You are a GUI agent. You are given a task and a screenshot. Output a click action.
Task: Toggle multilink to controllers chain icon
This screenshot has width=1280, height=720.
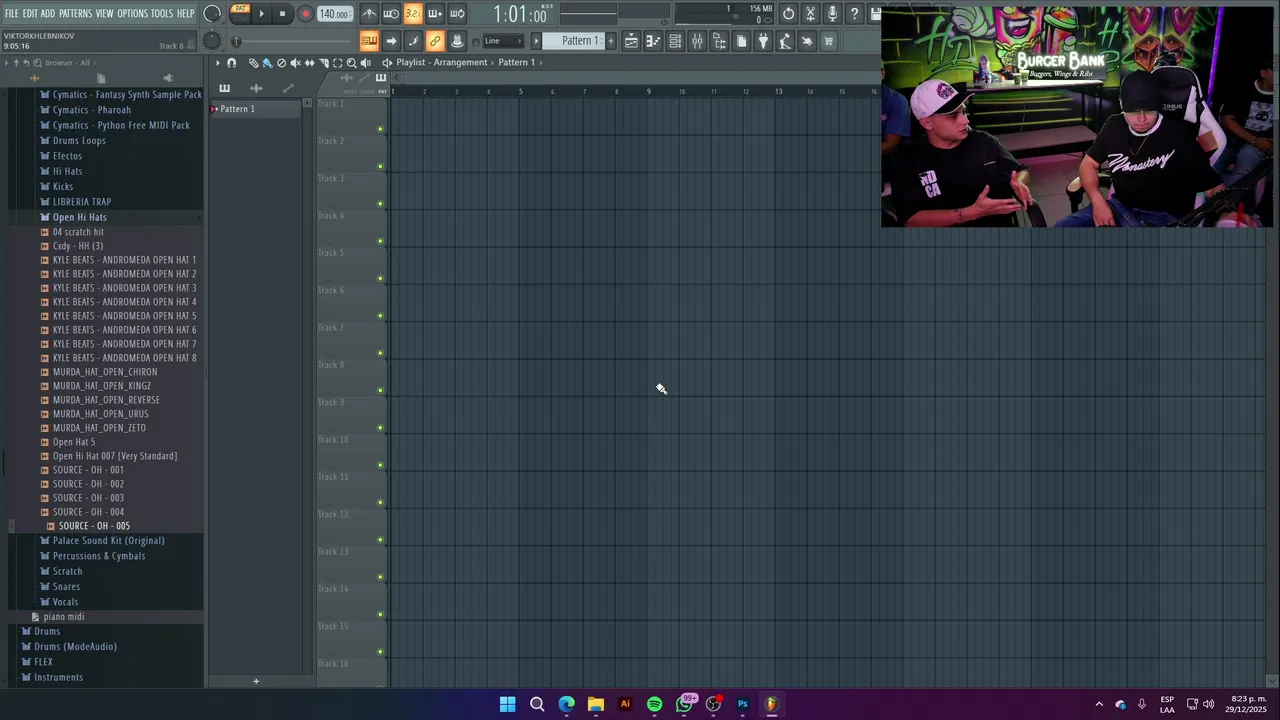pyautogui.click(x=435, y=41)
